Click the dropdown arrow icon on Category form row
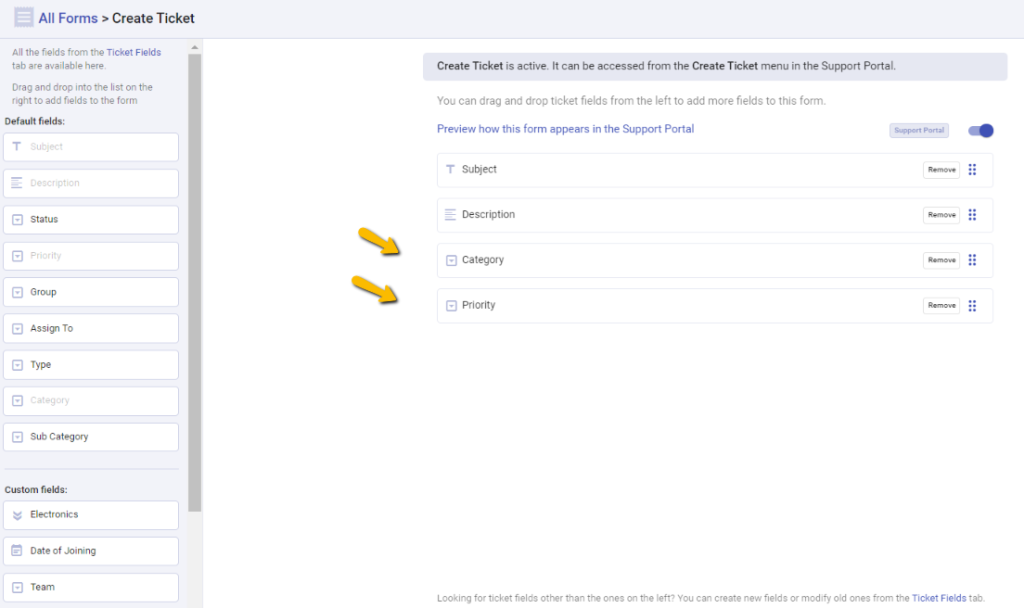The width and height of the screenshot is (1024, 608). [x=449, y=259]
